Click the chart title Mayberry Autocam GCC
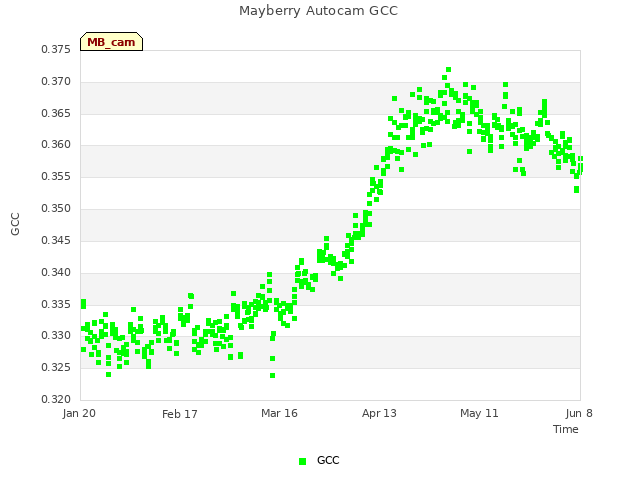Image resolution: width=640 pixels, height=480 pixels. coord(318,11)
